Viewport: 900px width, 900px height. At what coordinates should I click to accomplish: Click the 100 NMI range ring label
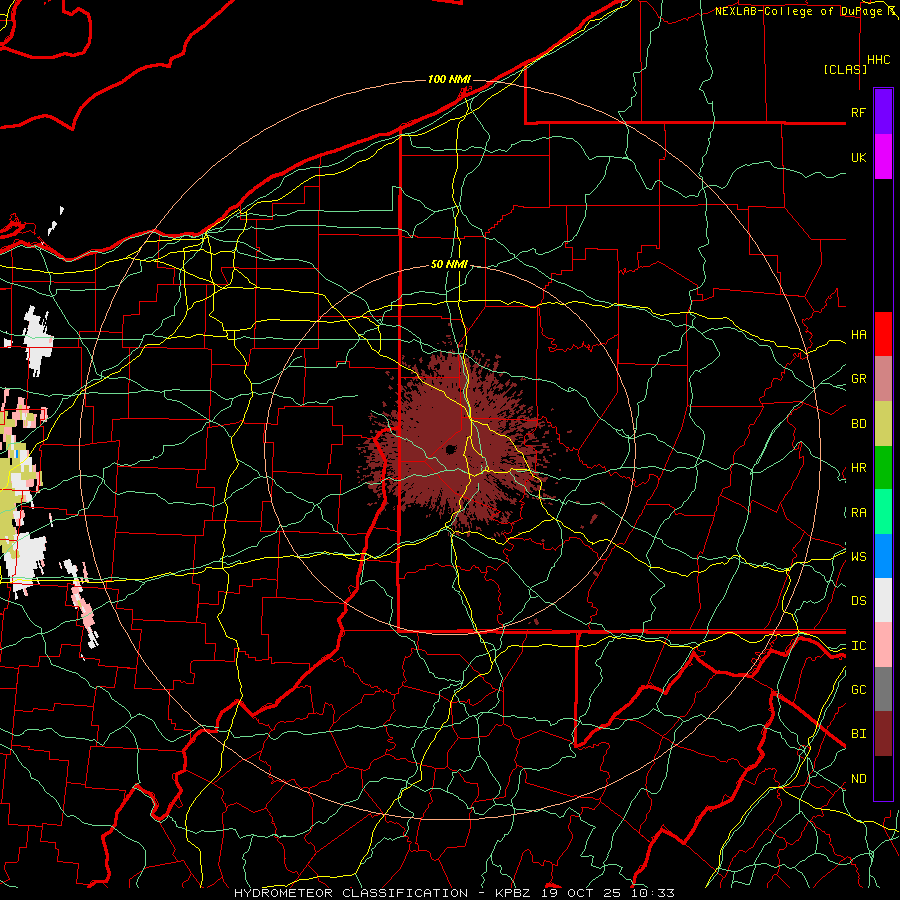[449, 79]
